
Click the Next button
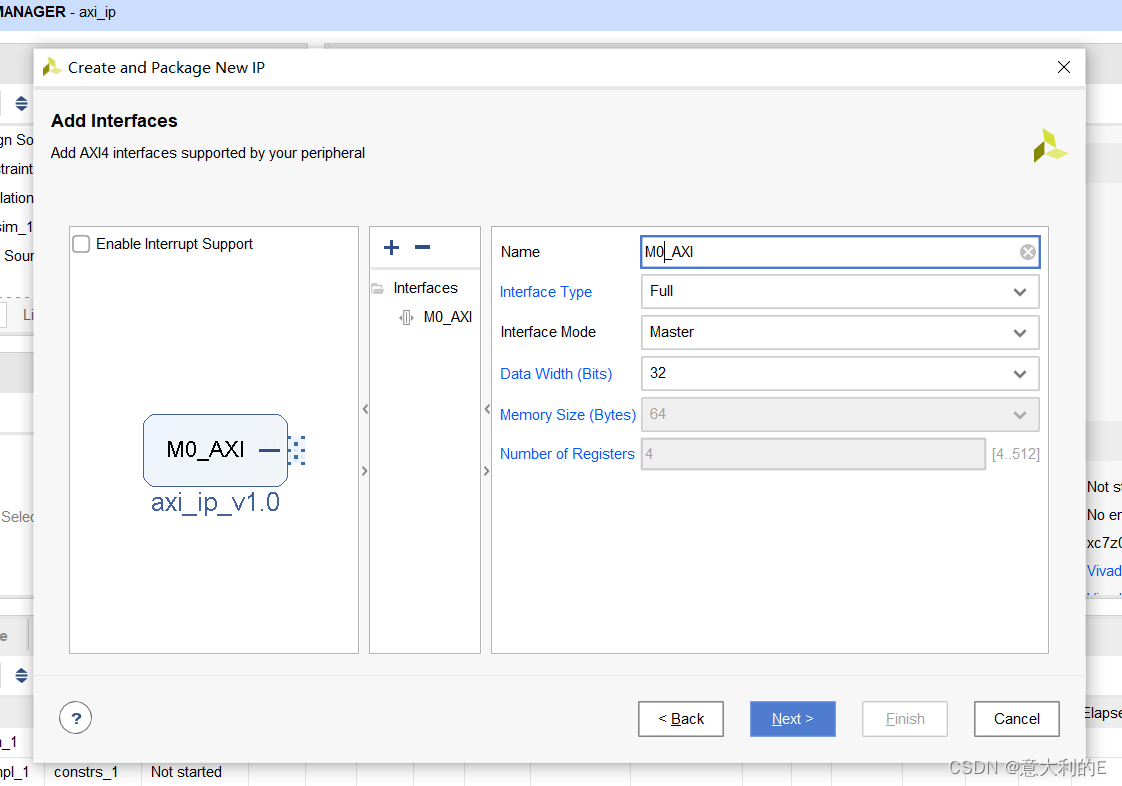[793, 719]
